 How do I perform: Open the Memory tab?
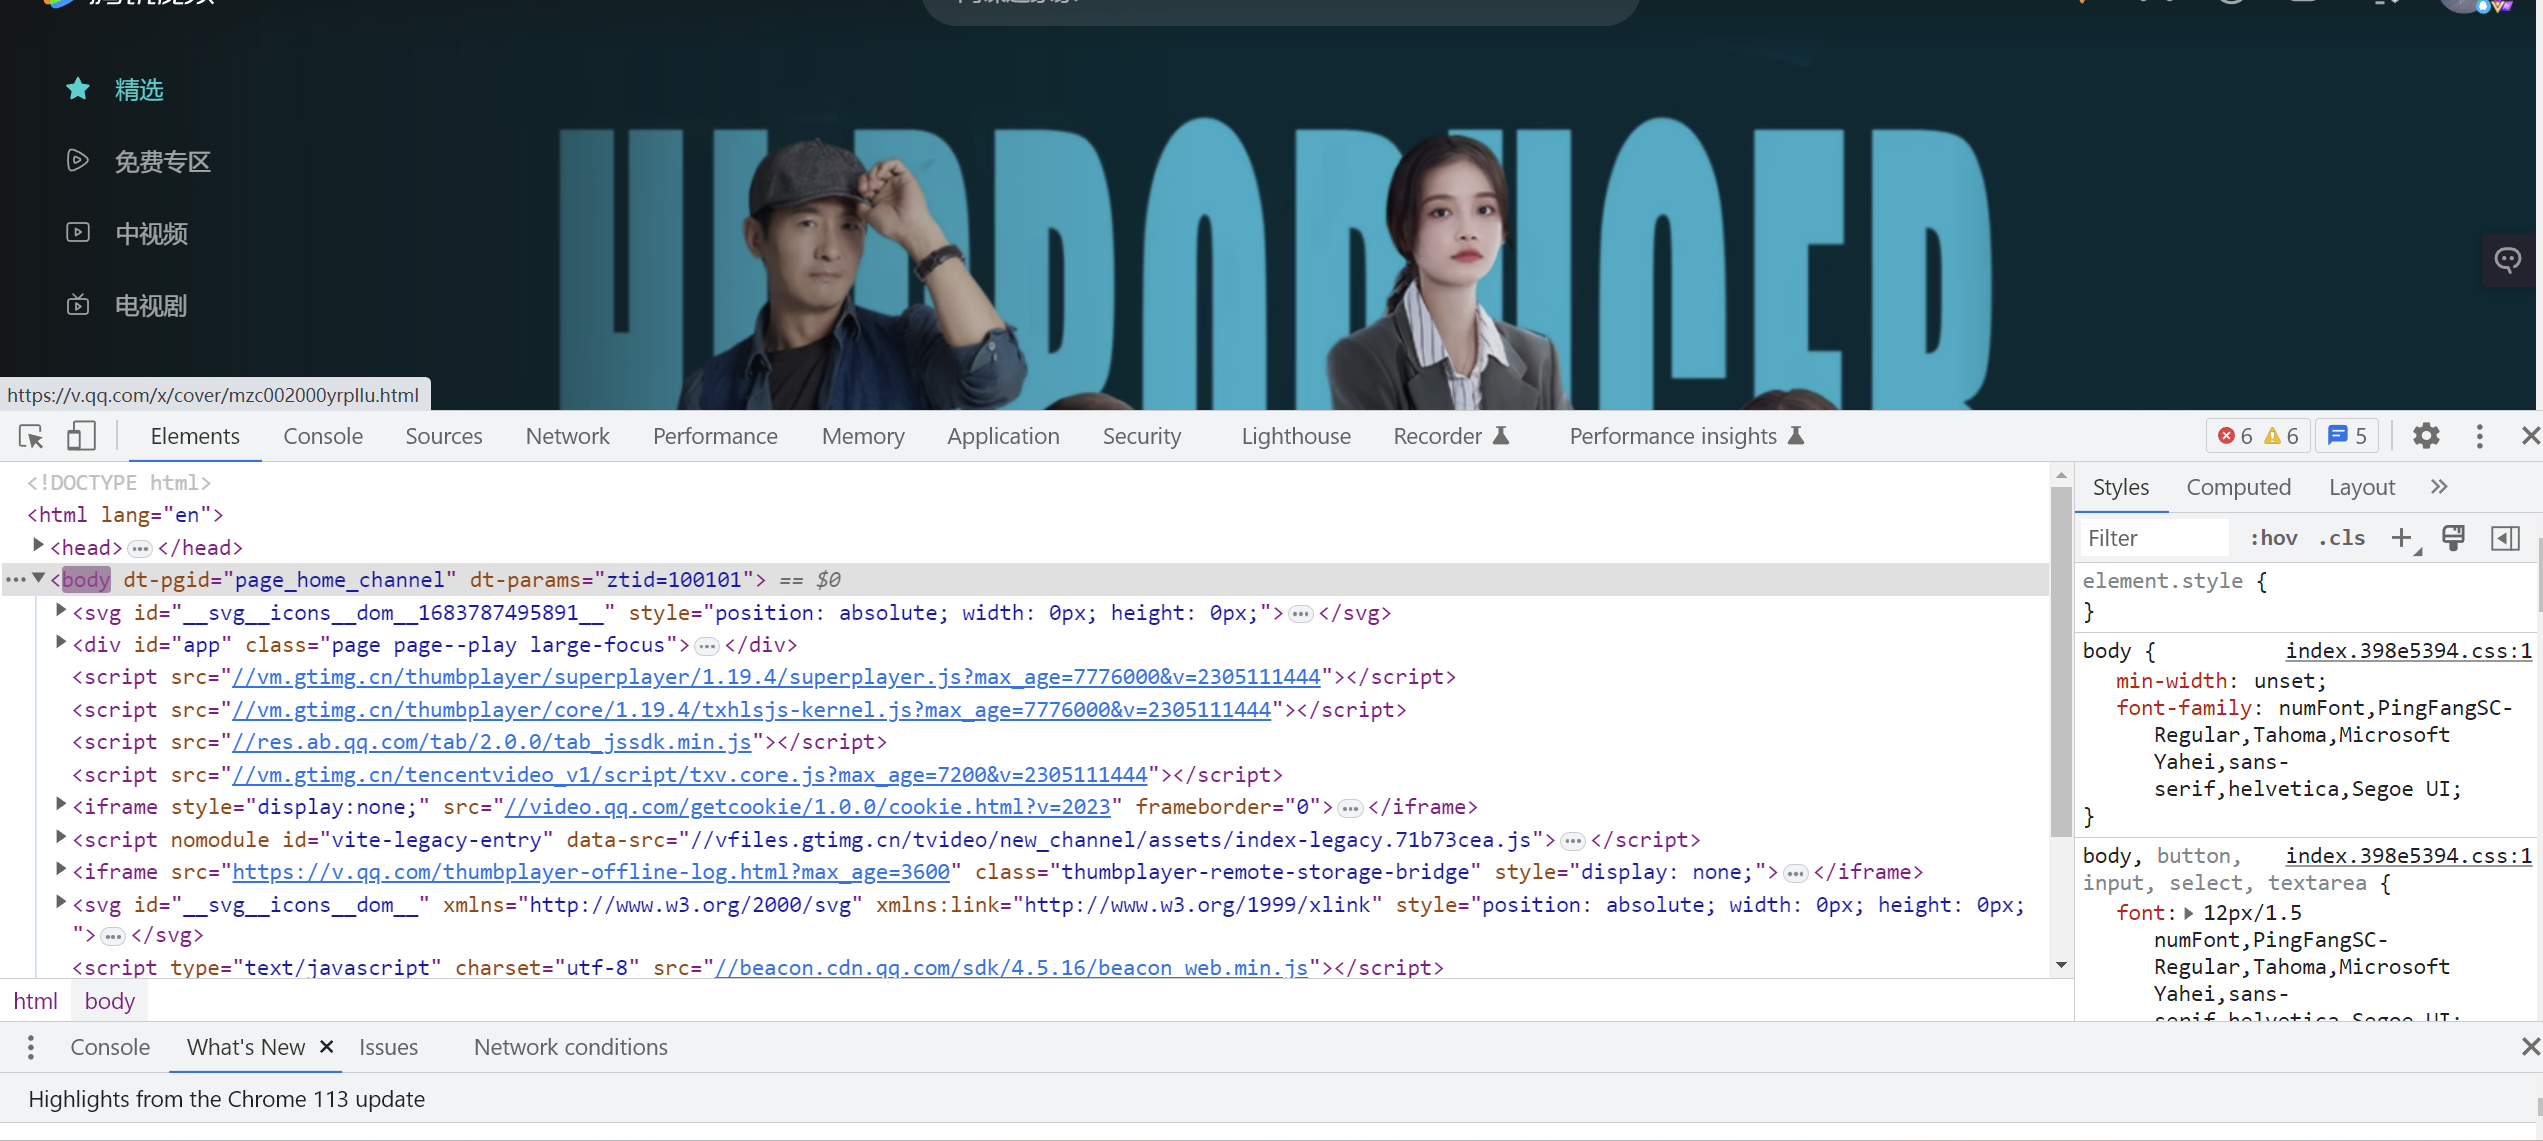point(863,436)
